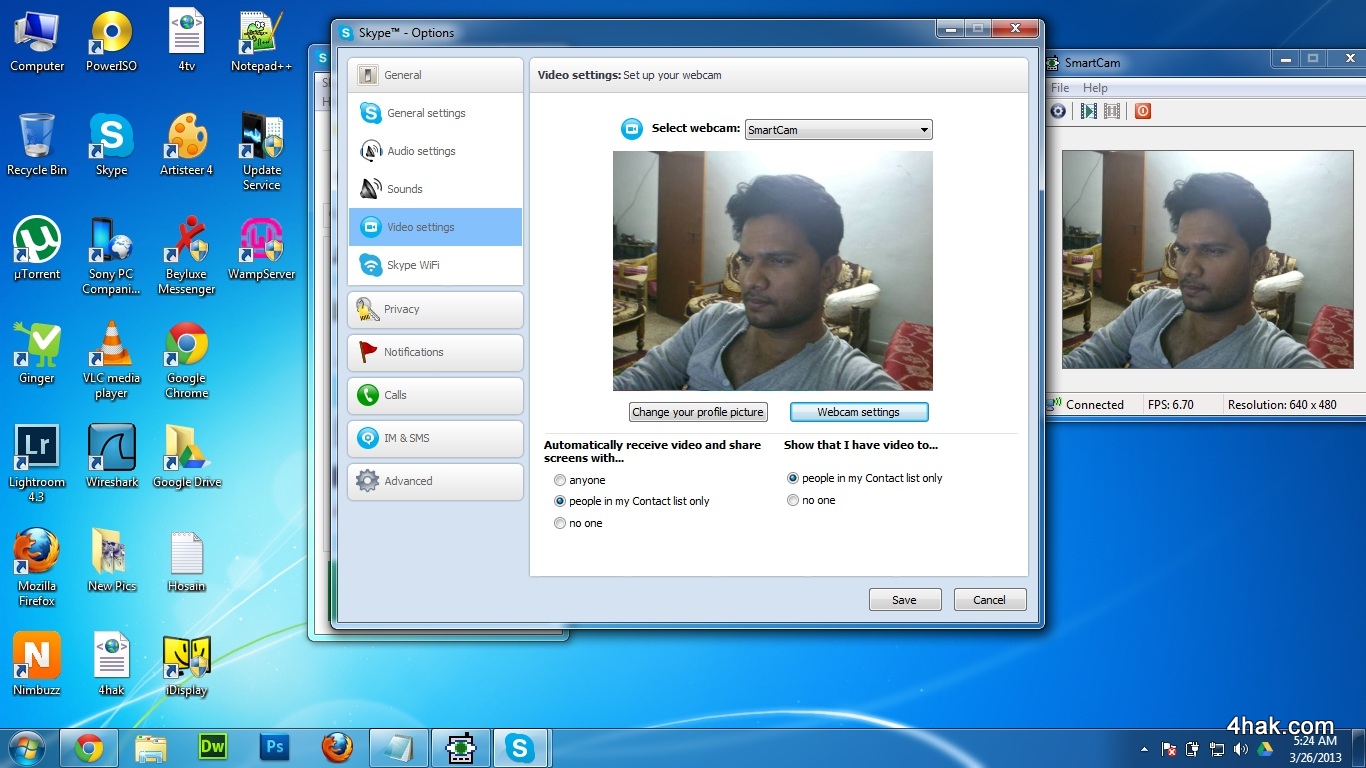Show hidden tray icons arrow
Image resolution: width=1366 pixels, height=768 pixels.
[1144, 749]
